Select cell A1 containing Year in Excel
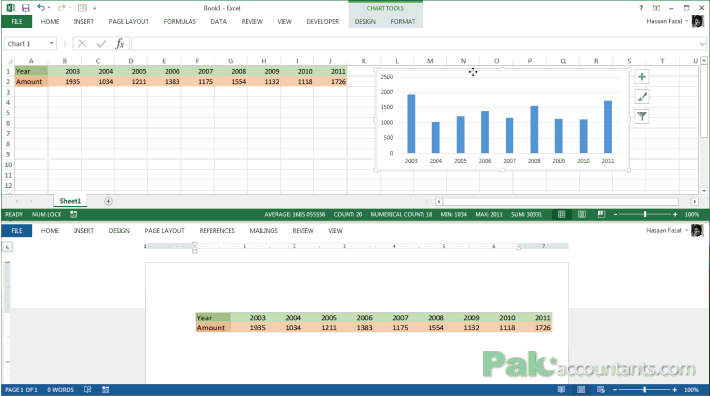Viewport: 710px width, 396px height. [31, 71]
